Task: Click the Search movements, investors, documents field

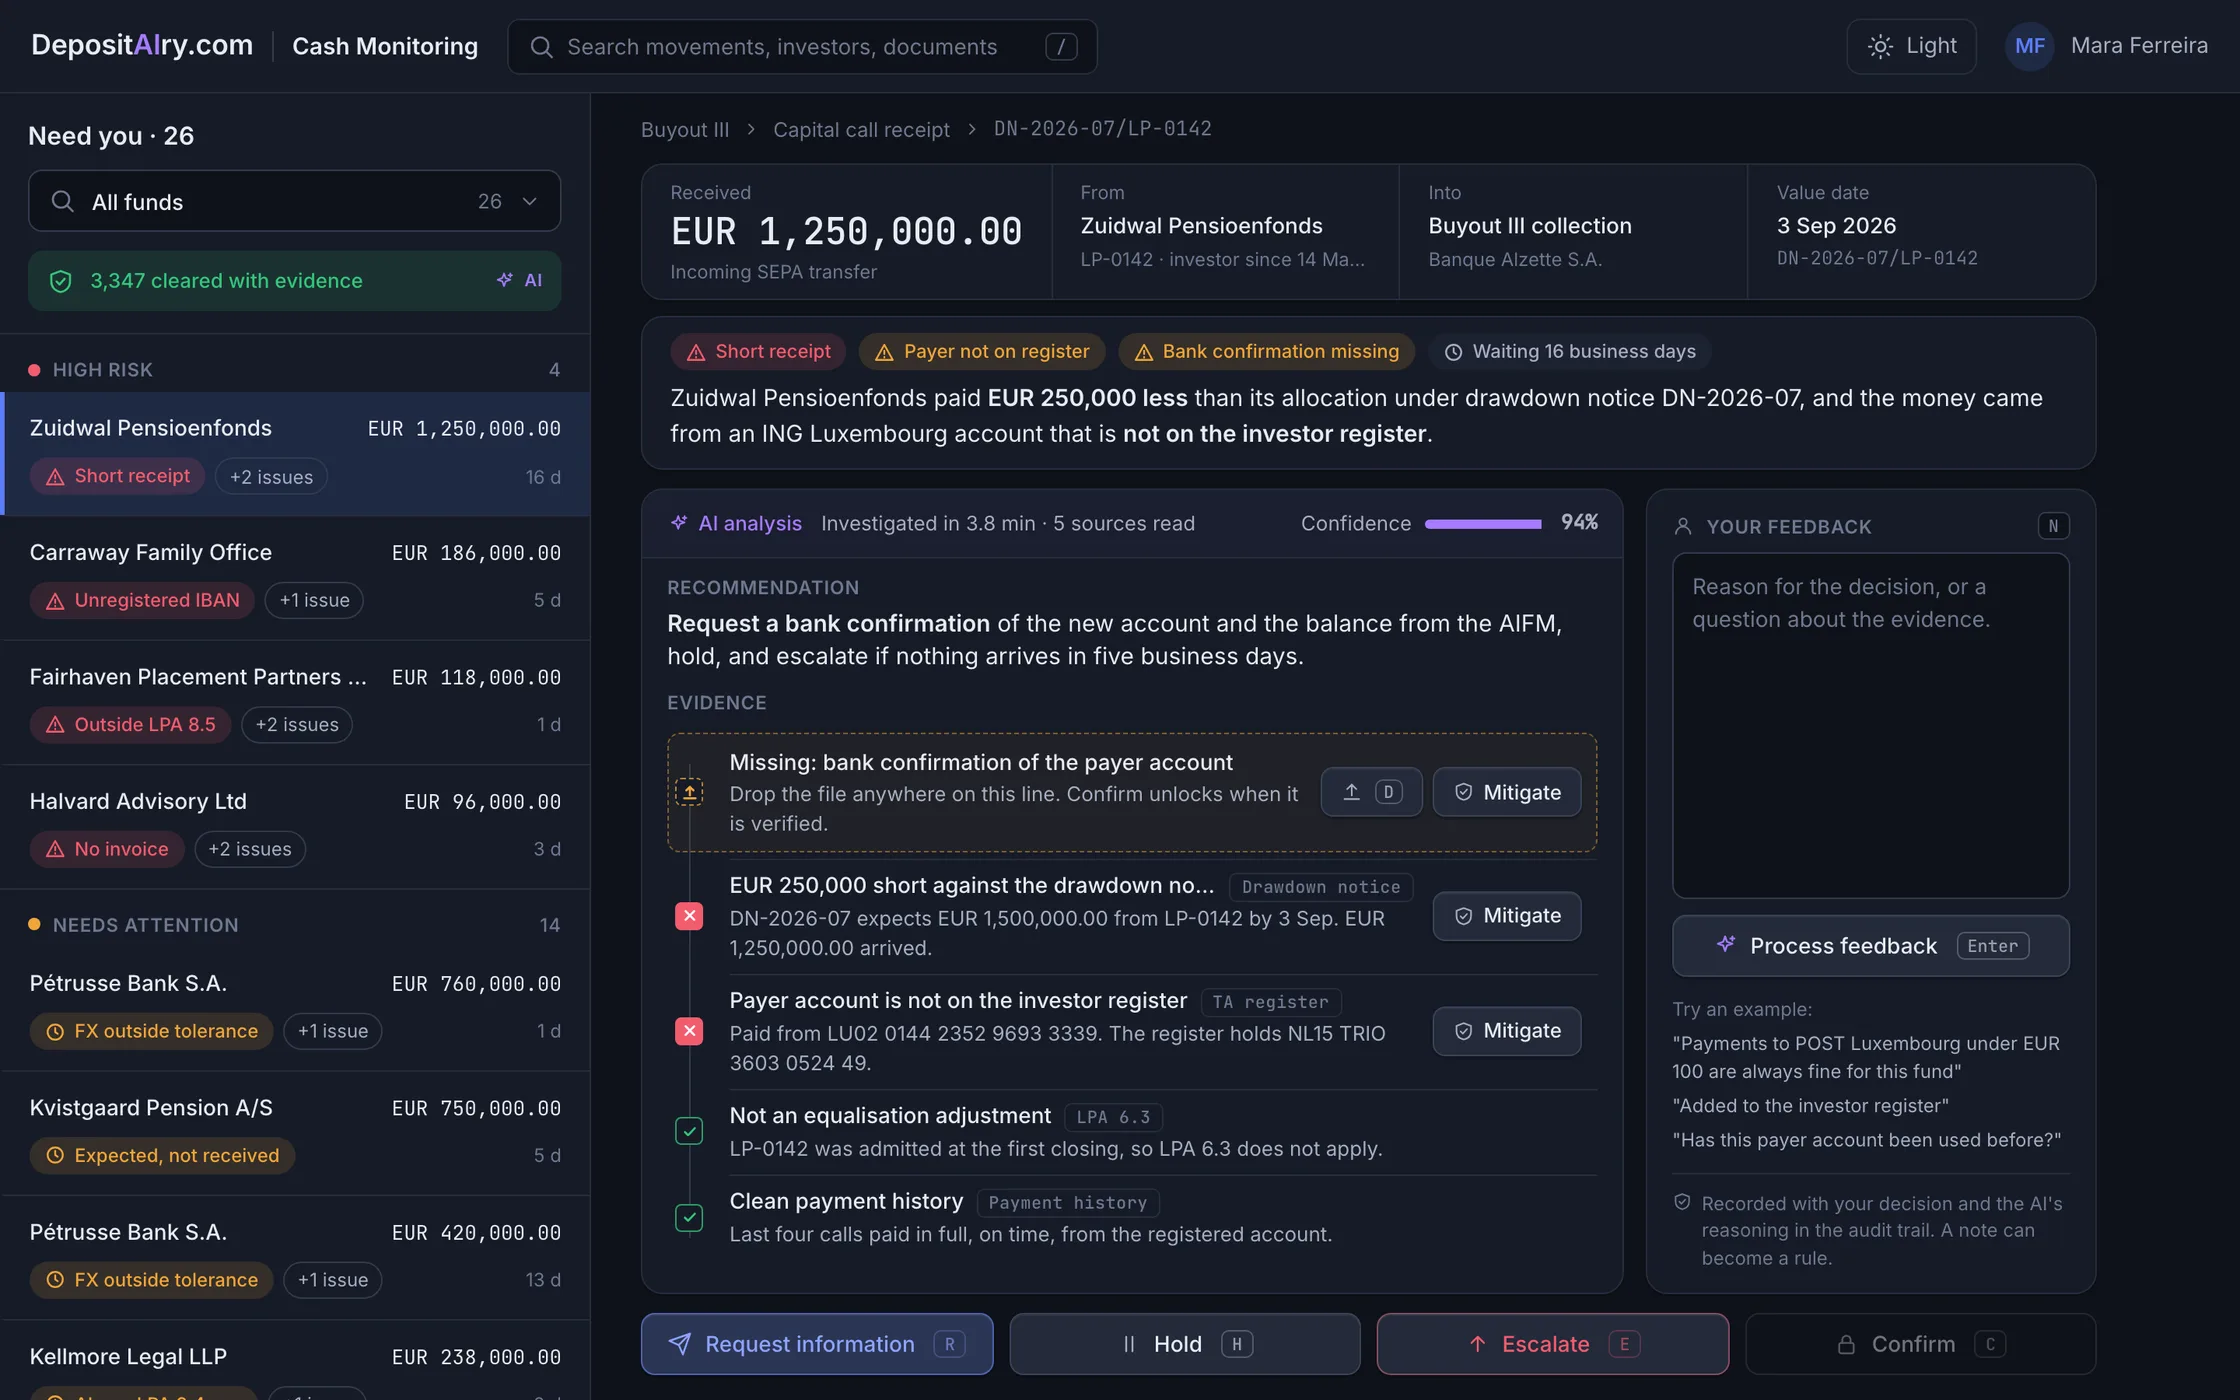Action: point(802,47)
